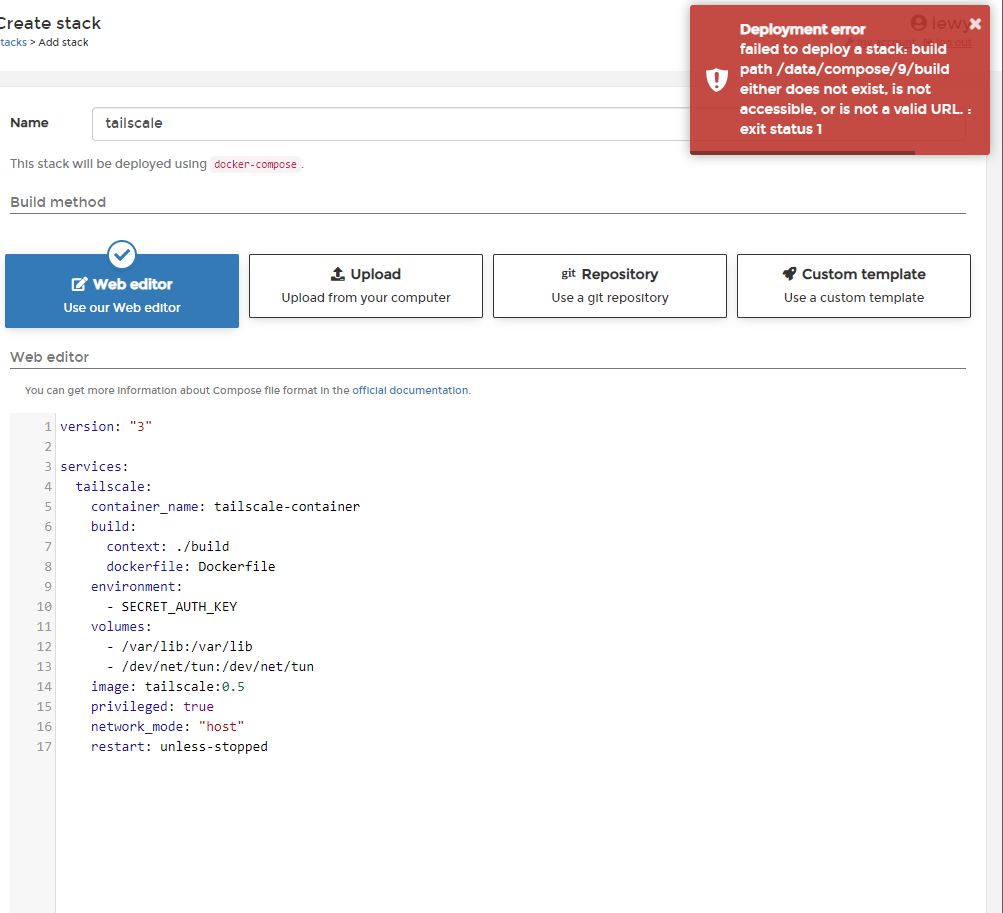Click the services: line in editor

pos(94,466)
